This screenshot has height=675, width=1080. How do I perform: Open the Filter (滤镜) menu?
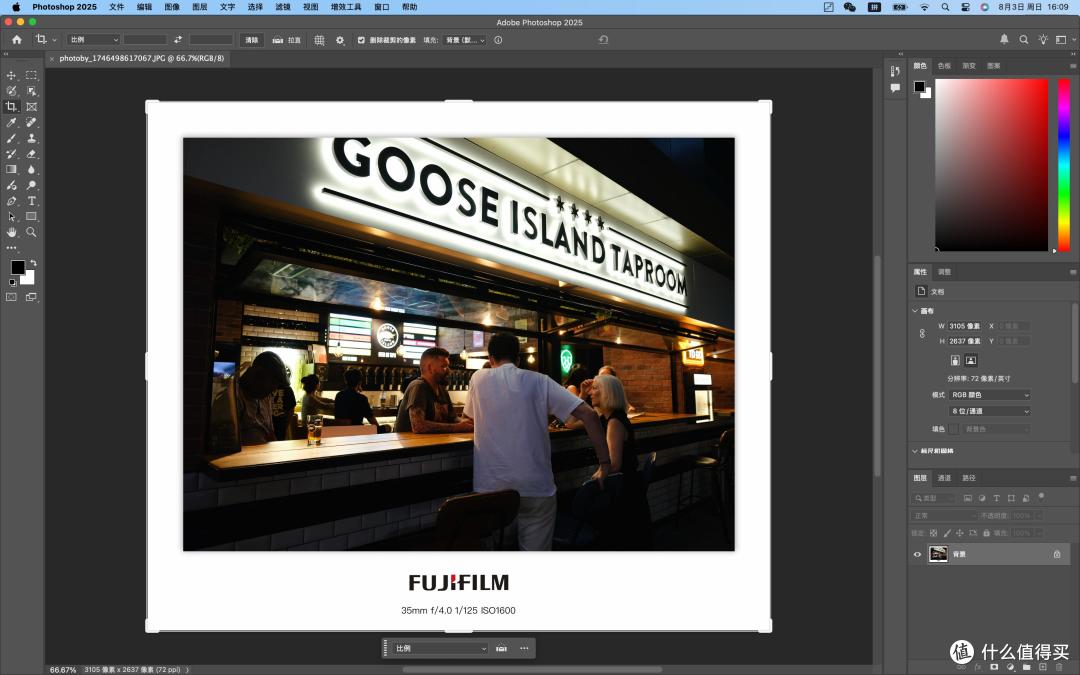point(283,7)
